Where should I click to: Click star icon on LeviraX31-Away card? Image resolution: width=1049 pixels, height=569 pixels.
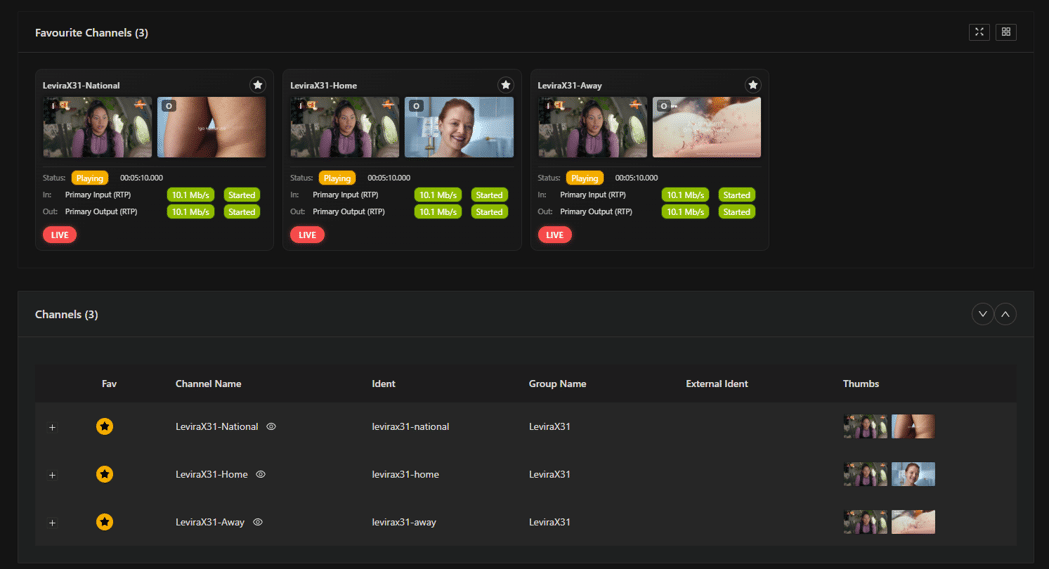753,85
